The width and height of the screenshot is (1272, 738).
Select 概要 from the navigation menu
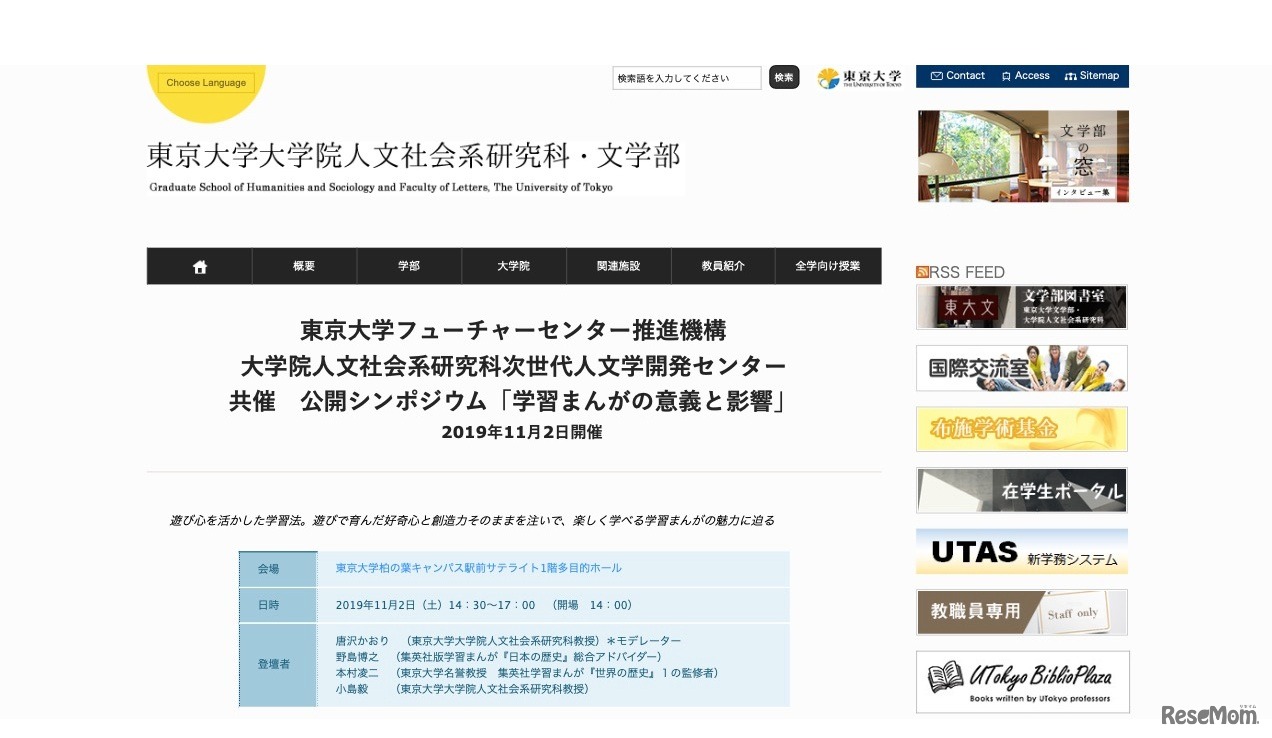(303, 265)
